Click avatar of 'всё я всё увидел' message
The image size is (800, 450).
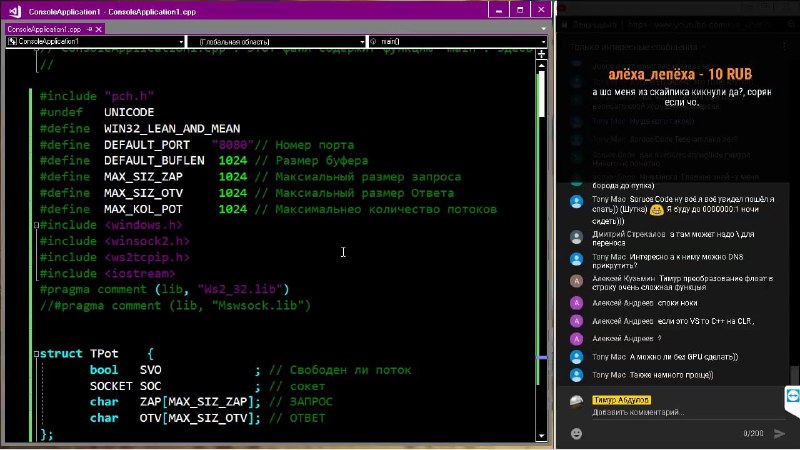click(x=577, y=202)
